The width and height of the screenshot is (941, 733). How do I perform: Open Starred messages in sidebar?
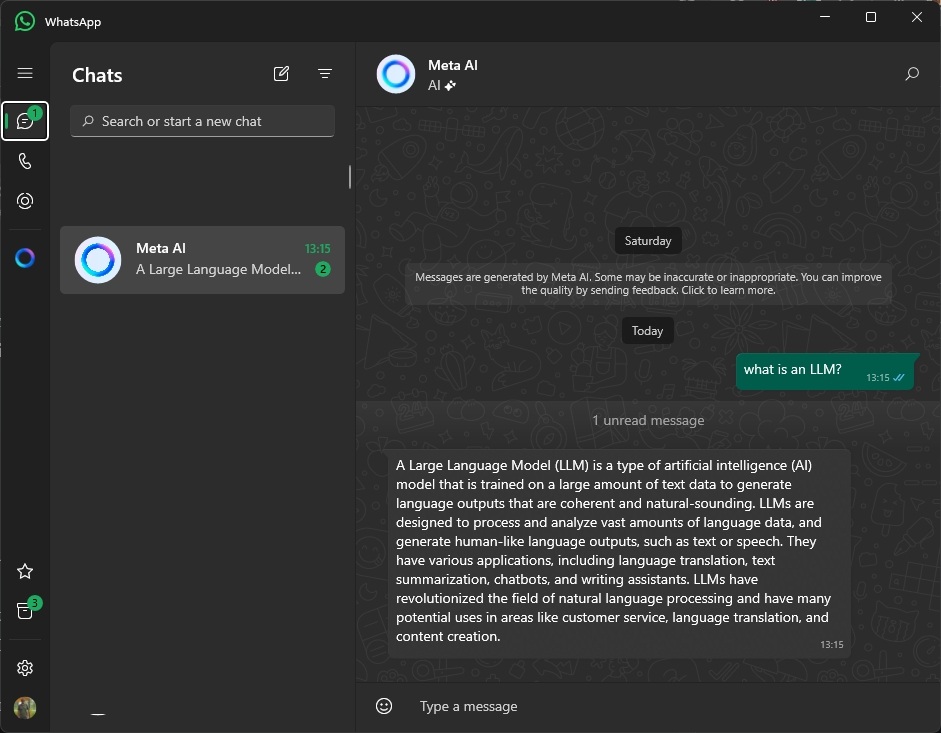(x=25, y=571)
